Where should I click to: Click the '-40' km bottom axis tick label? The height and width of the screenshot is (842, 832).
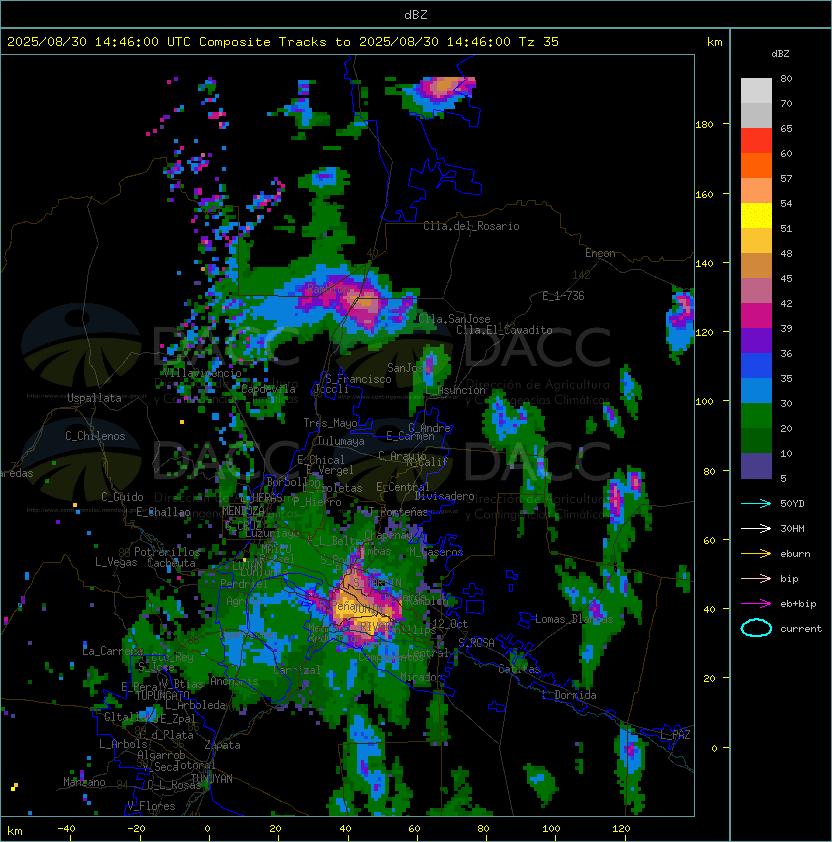click(x=66, y=829)
